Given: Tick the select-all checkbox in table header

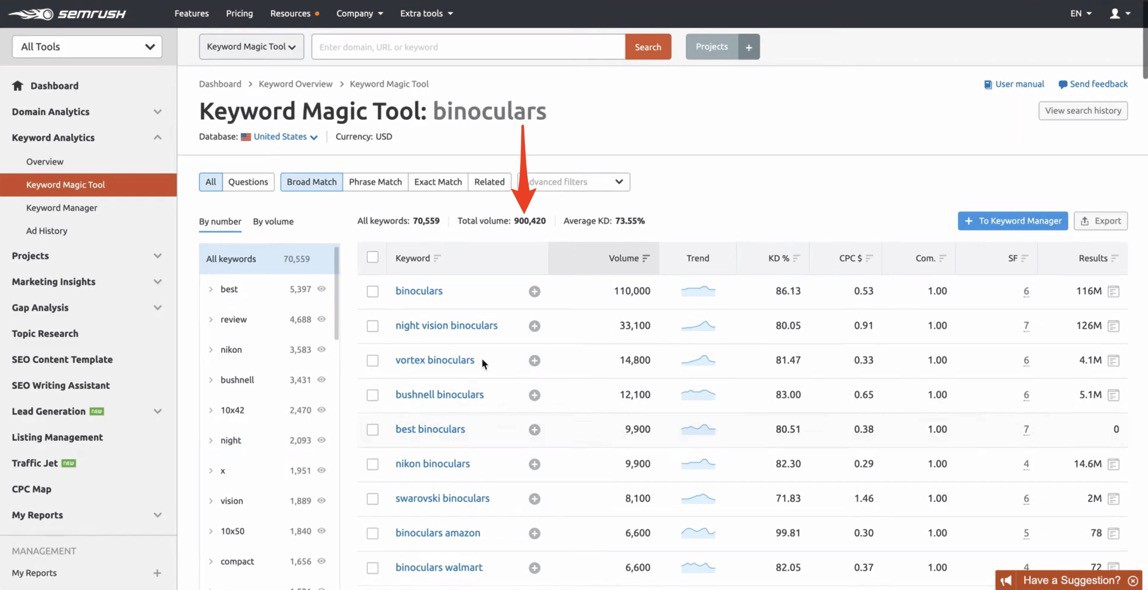Looking at the screenshot, I should [x=372, y=258].
